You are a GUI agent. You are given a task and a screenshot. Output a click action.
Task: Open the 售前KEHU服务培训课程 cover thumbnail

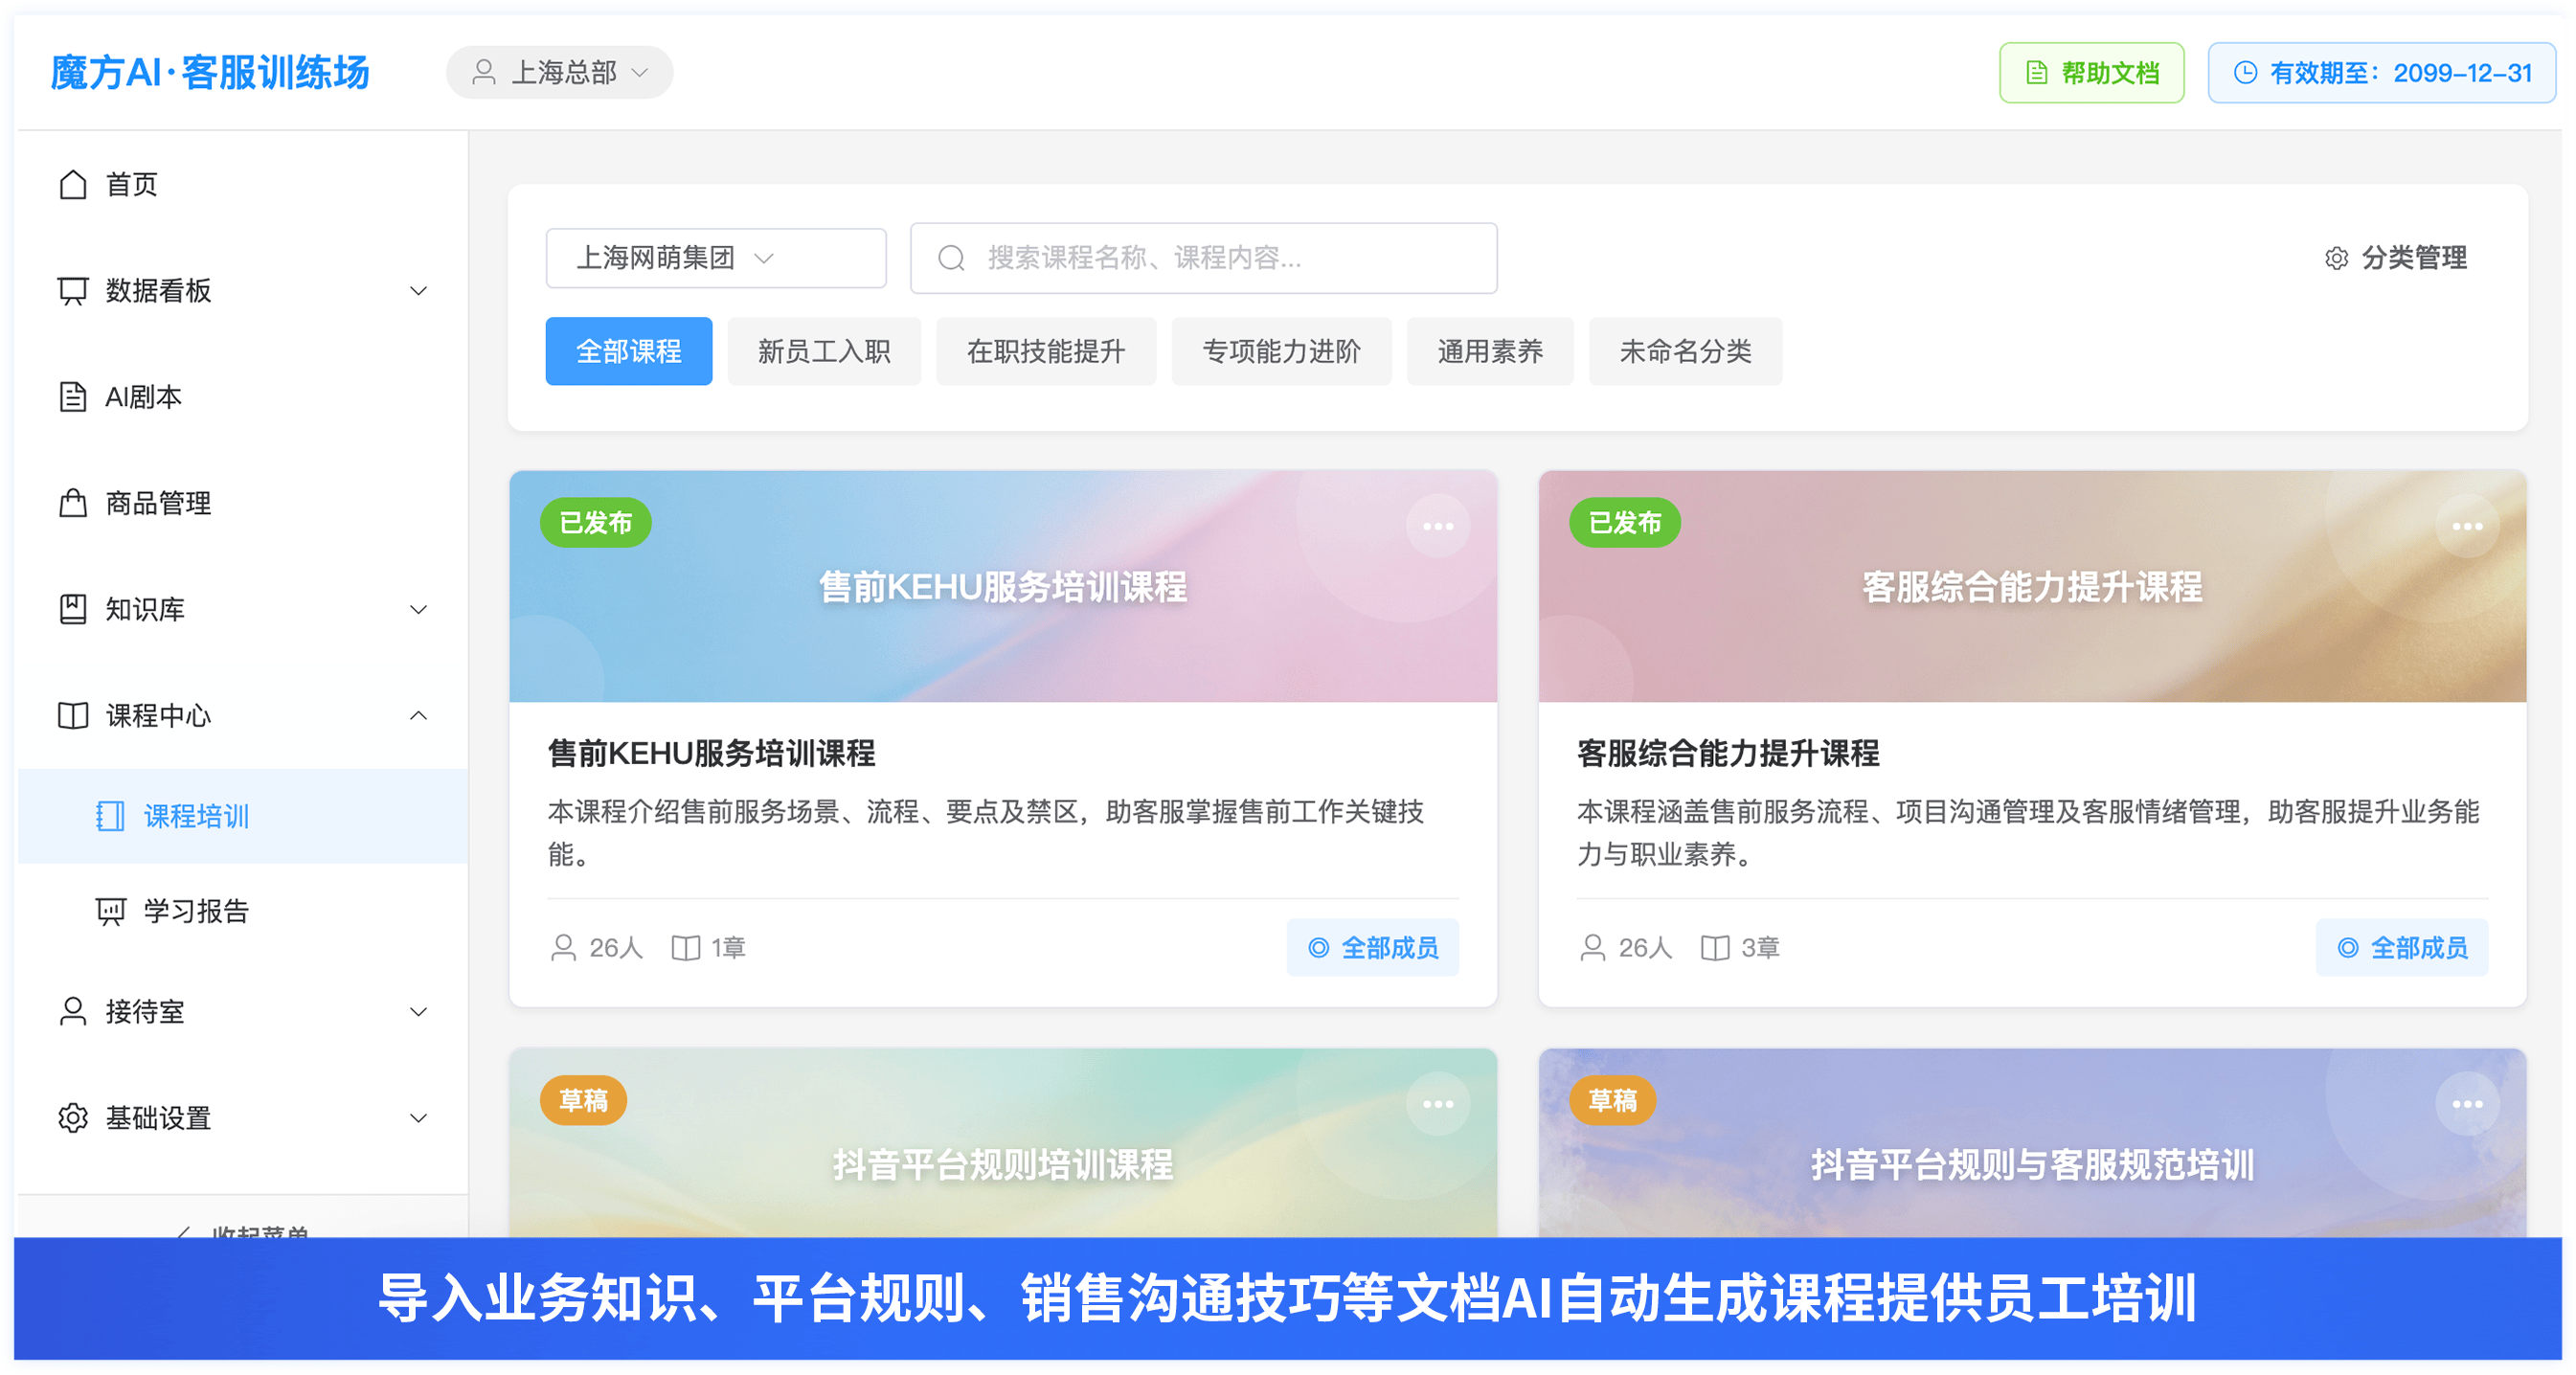pyautogui.click(x=1003, y=586)
